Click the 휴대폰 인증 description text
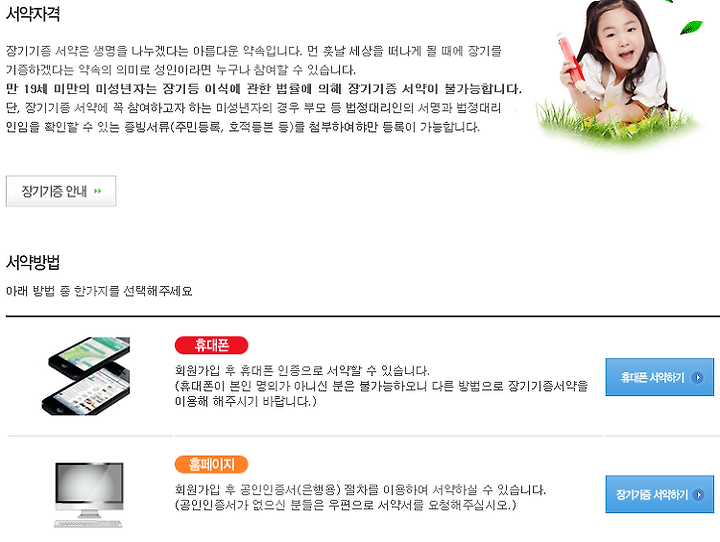 pyautogui.click(x=381, y=386)
